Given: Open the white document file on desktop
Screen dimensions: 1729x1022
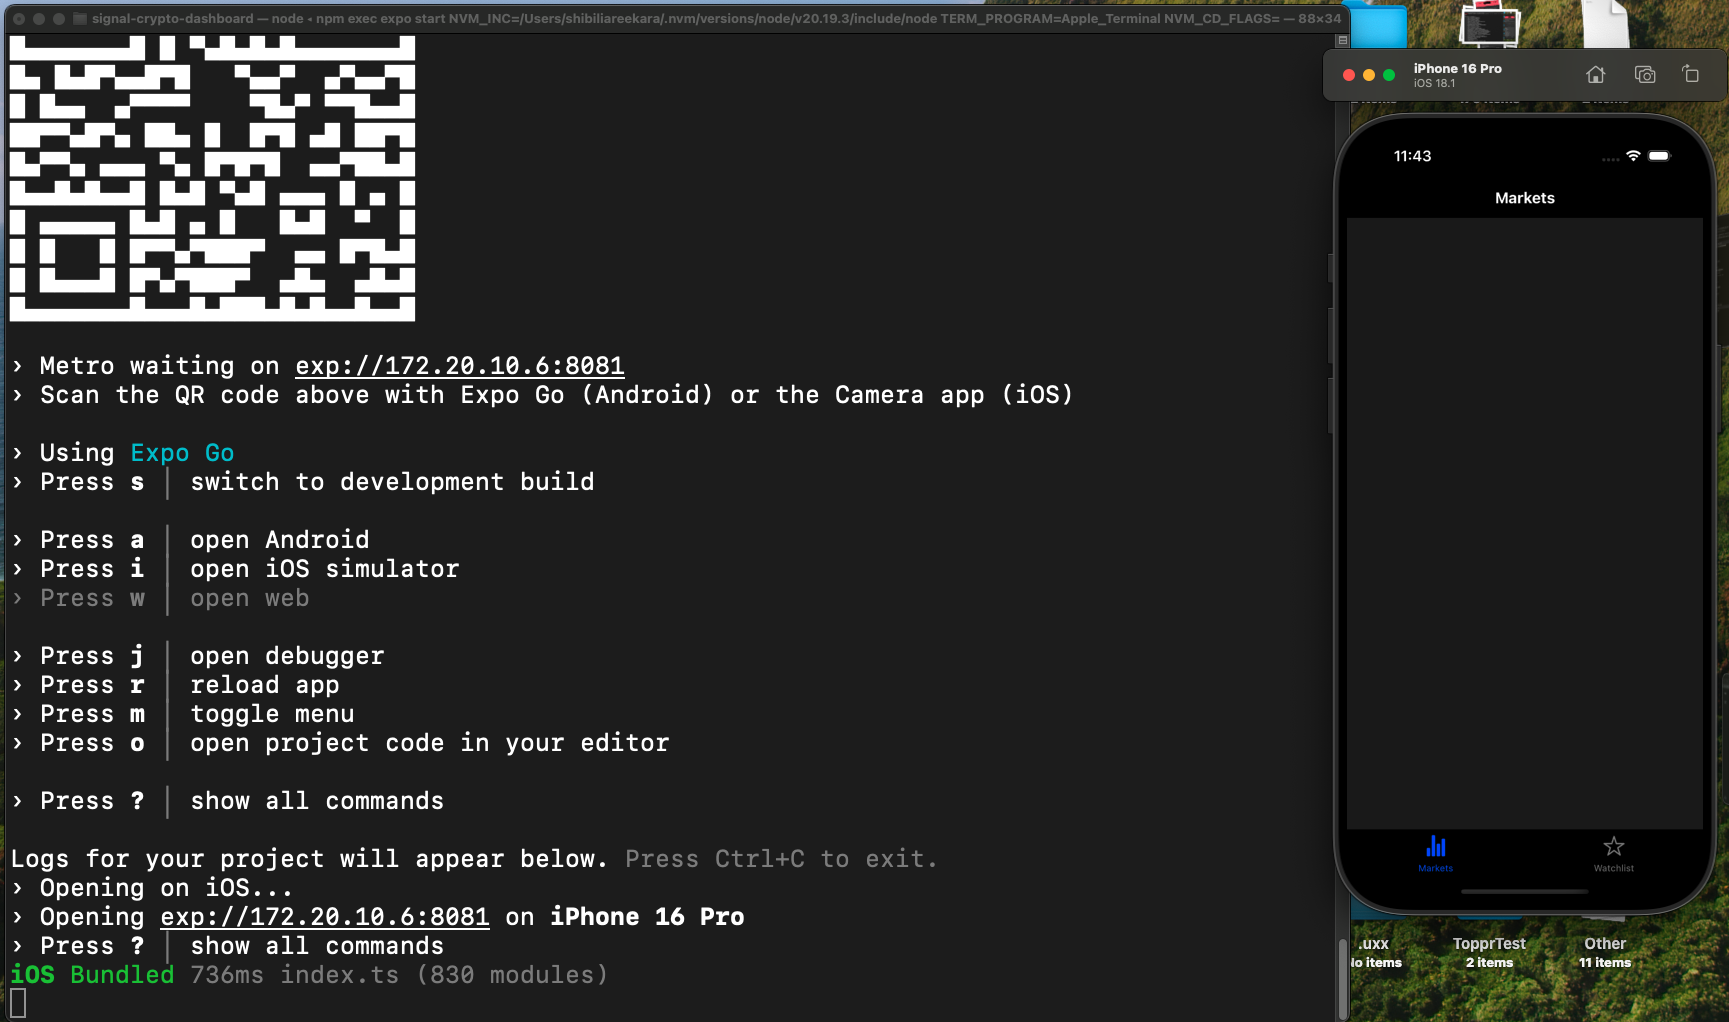Looking at the screenshot, I should [x=1605, y=24].
